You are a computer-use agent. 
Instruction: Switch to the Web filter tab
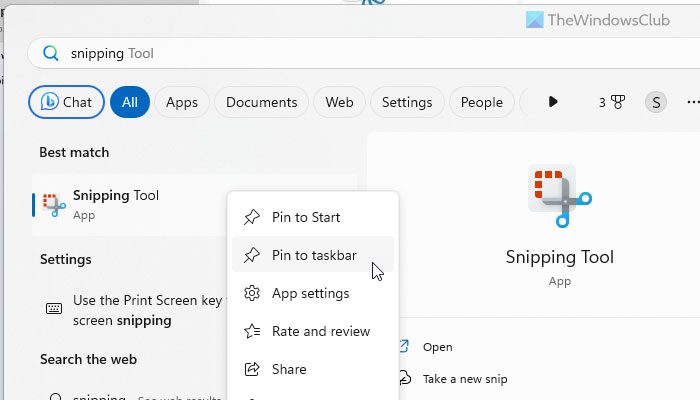pos(339,102)
